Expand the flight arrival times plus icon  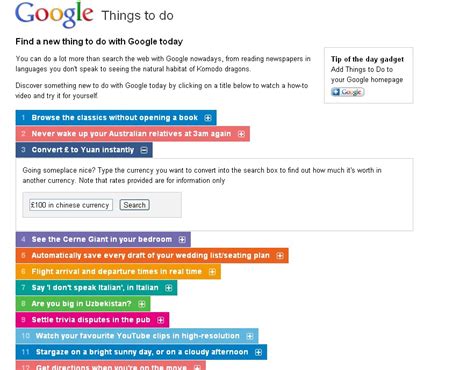(x=212, y=272)
